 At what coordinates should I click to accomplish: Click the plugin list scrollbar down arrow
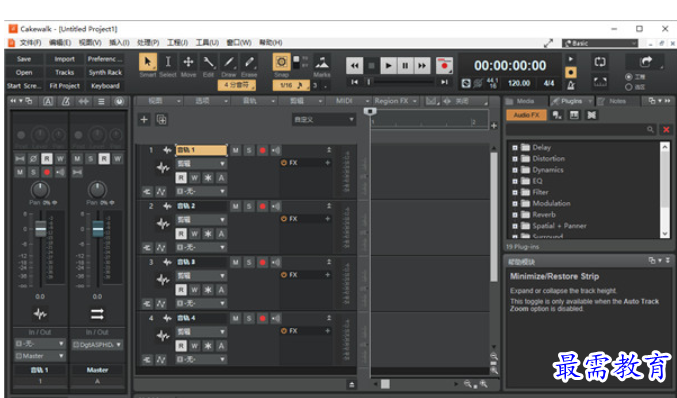click(x=665, y=234)
